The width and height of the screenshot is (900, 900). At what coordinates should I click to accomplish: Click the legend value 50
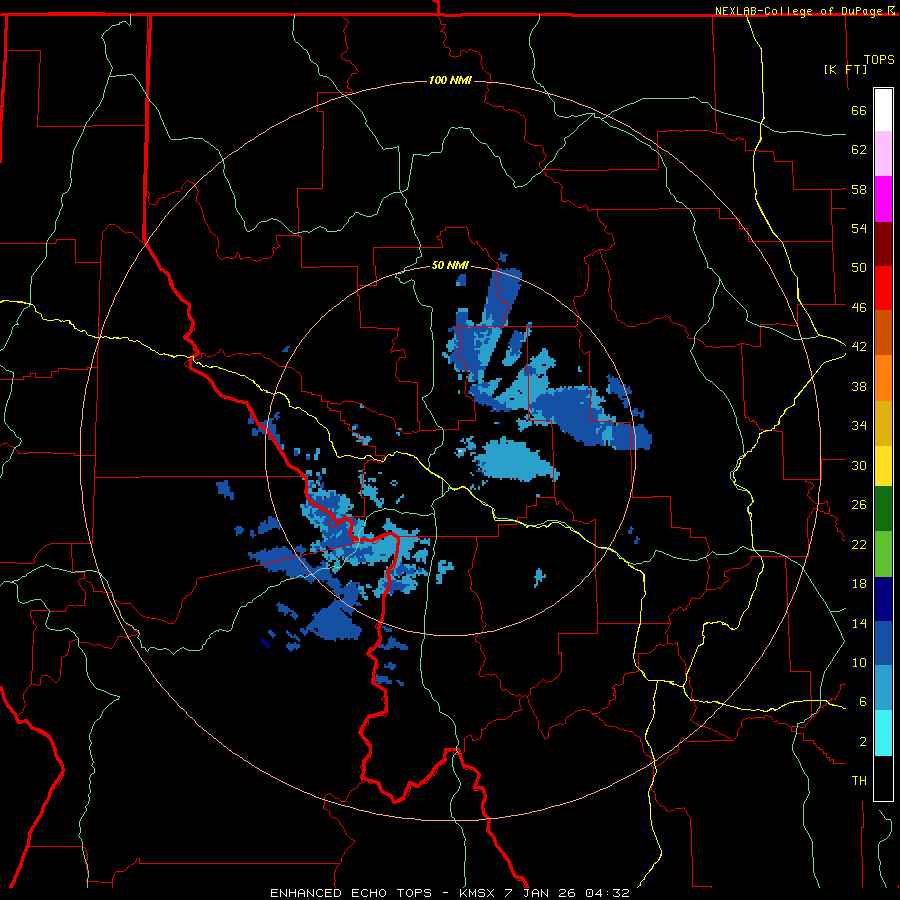point(859,268)
